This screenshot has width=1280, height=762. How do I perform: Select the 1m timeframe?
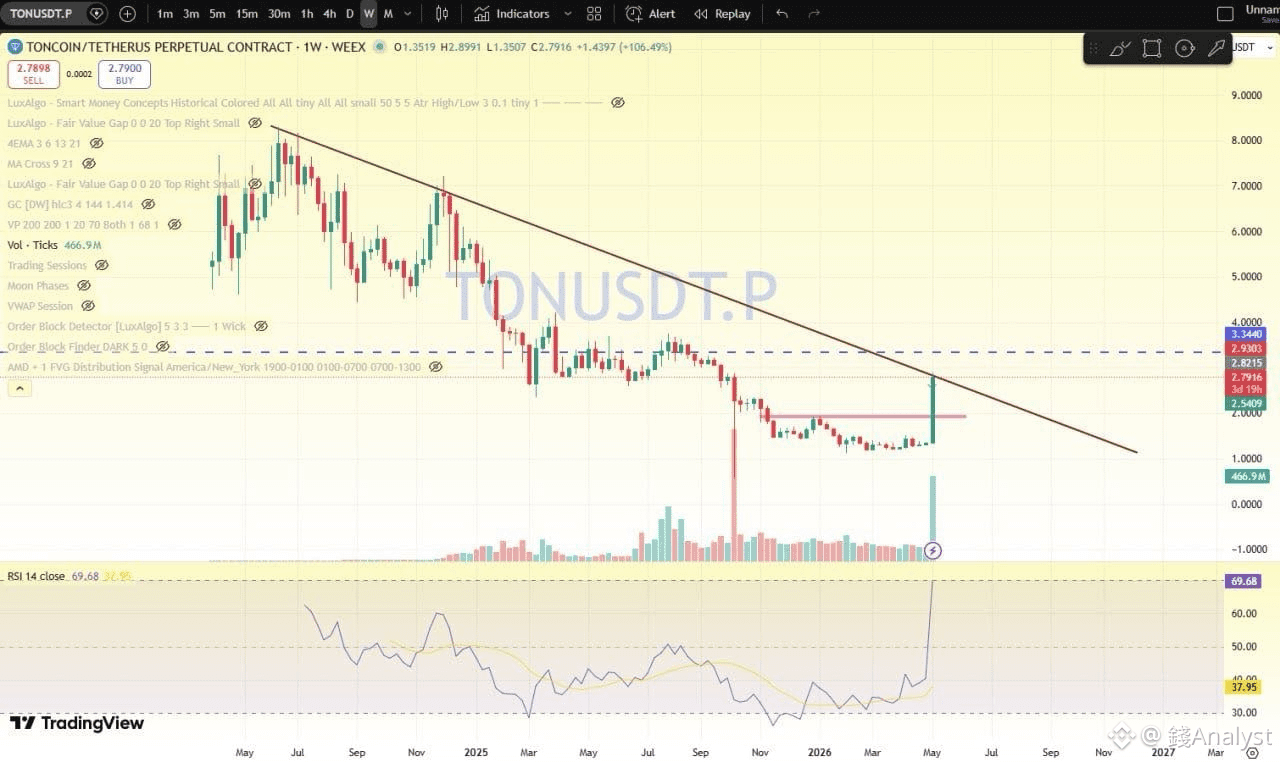coord(165,14)
